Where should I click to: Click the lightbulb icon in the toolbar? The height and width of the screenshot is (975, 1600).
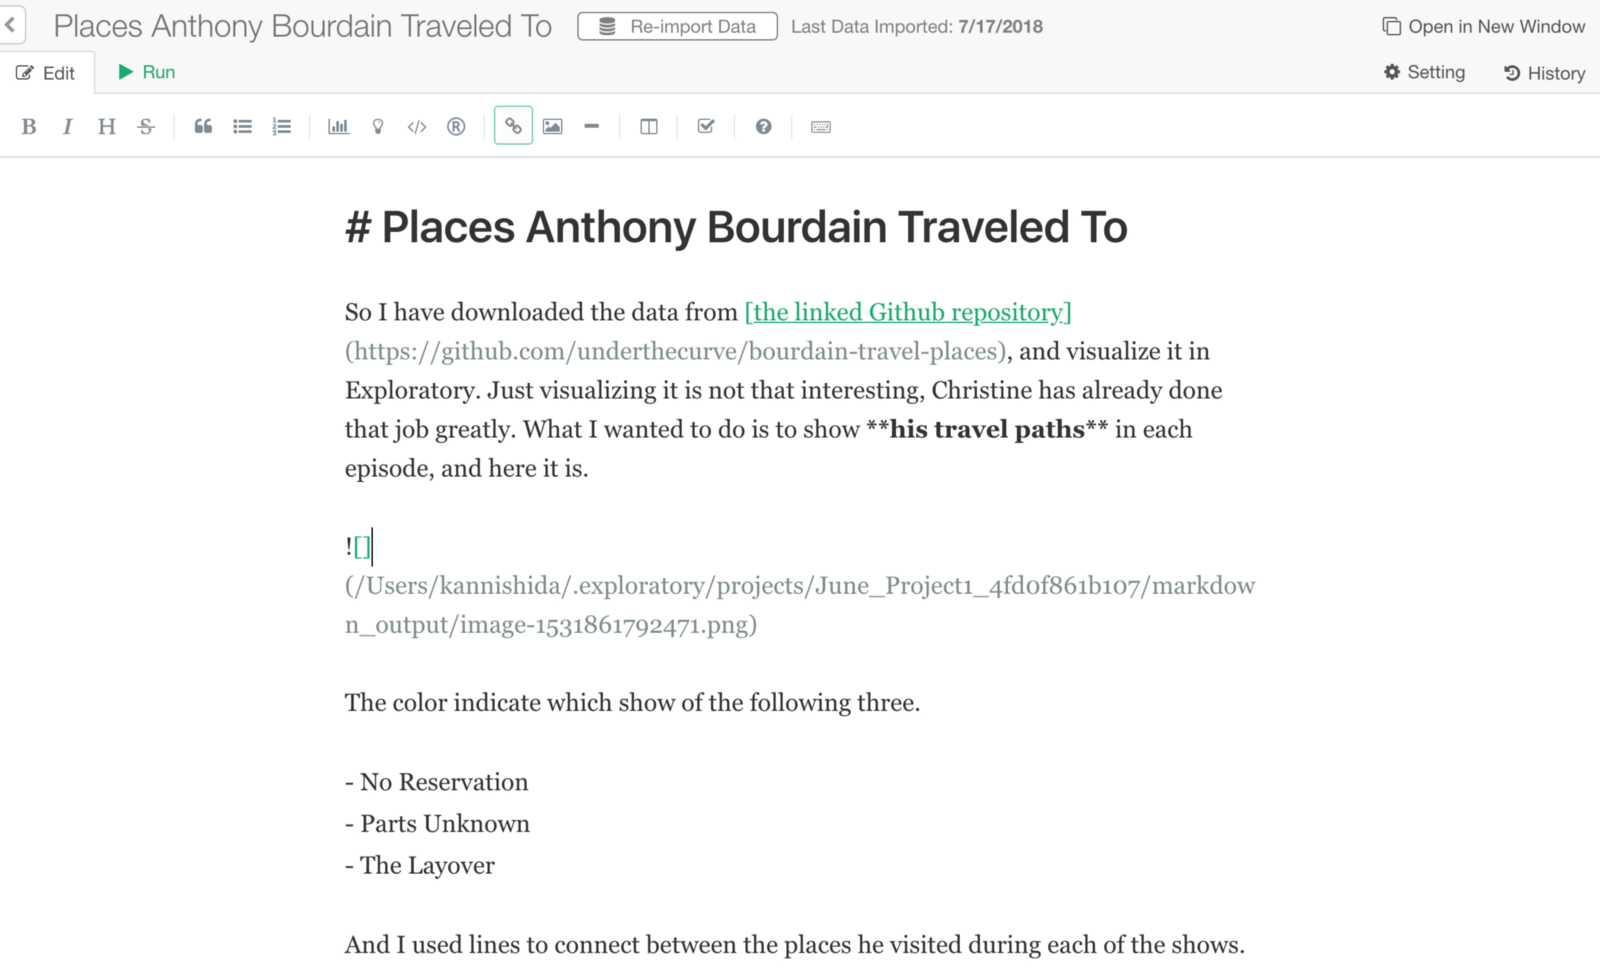point(378,126)
